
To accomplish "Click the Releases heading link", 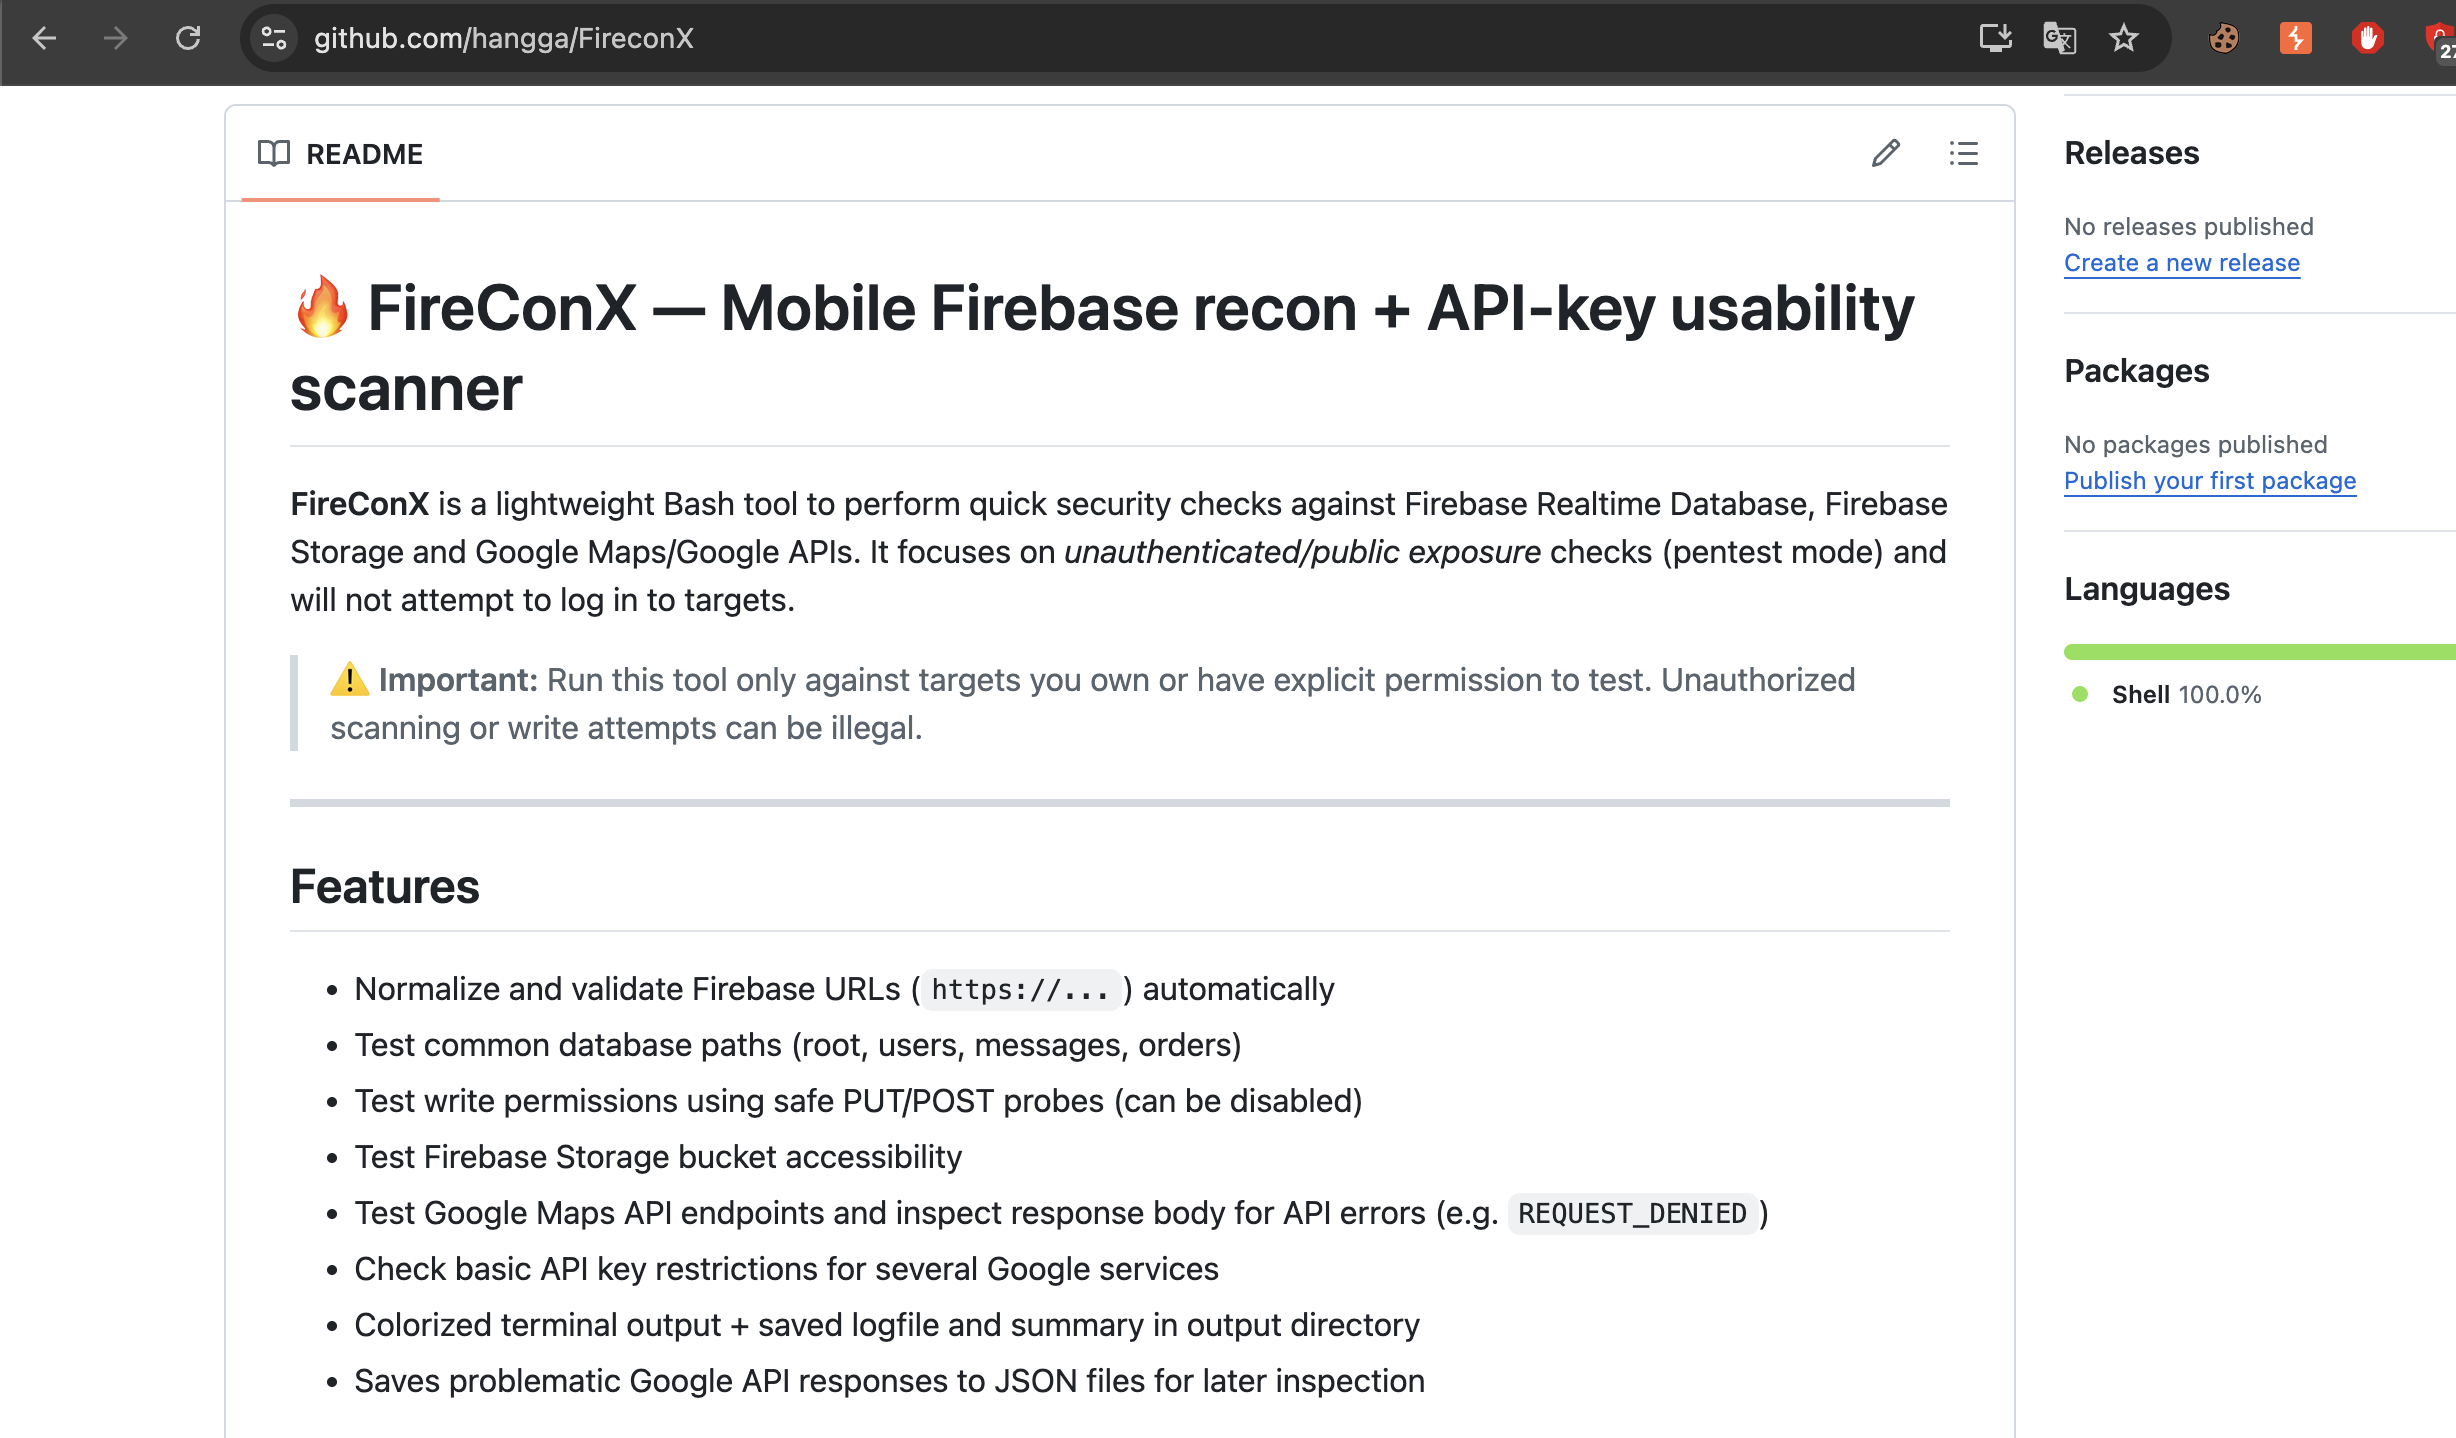I will point(2131,153).
